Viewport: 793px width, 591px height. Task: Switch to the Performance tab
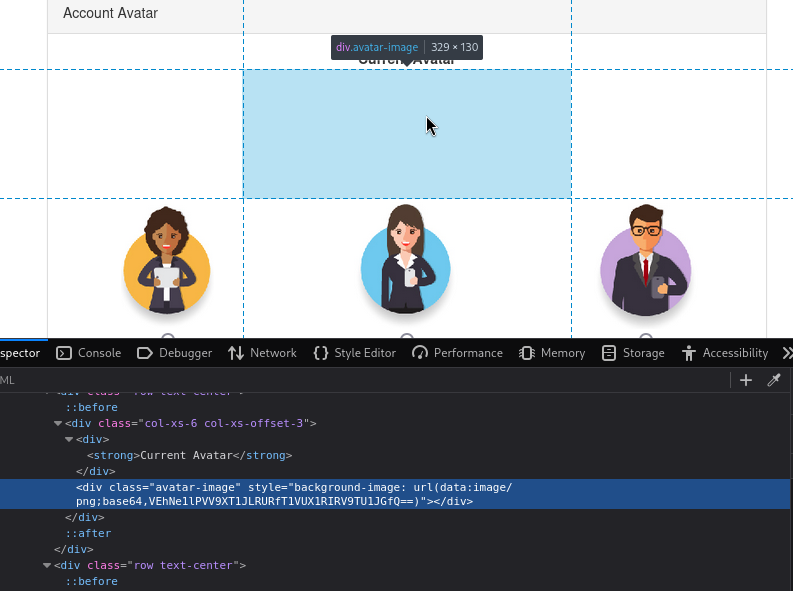click(457, 353)
